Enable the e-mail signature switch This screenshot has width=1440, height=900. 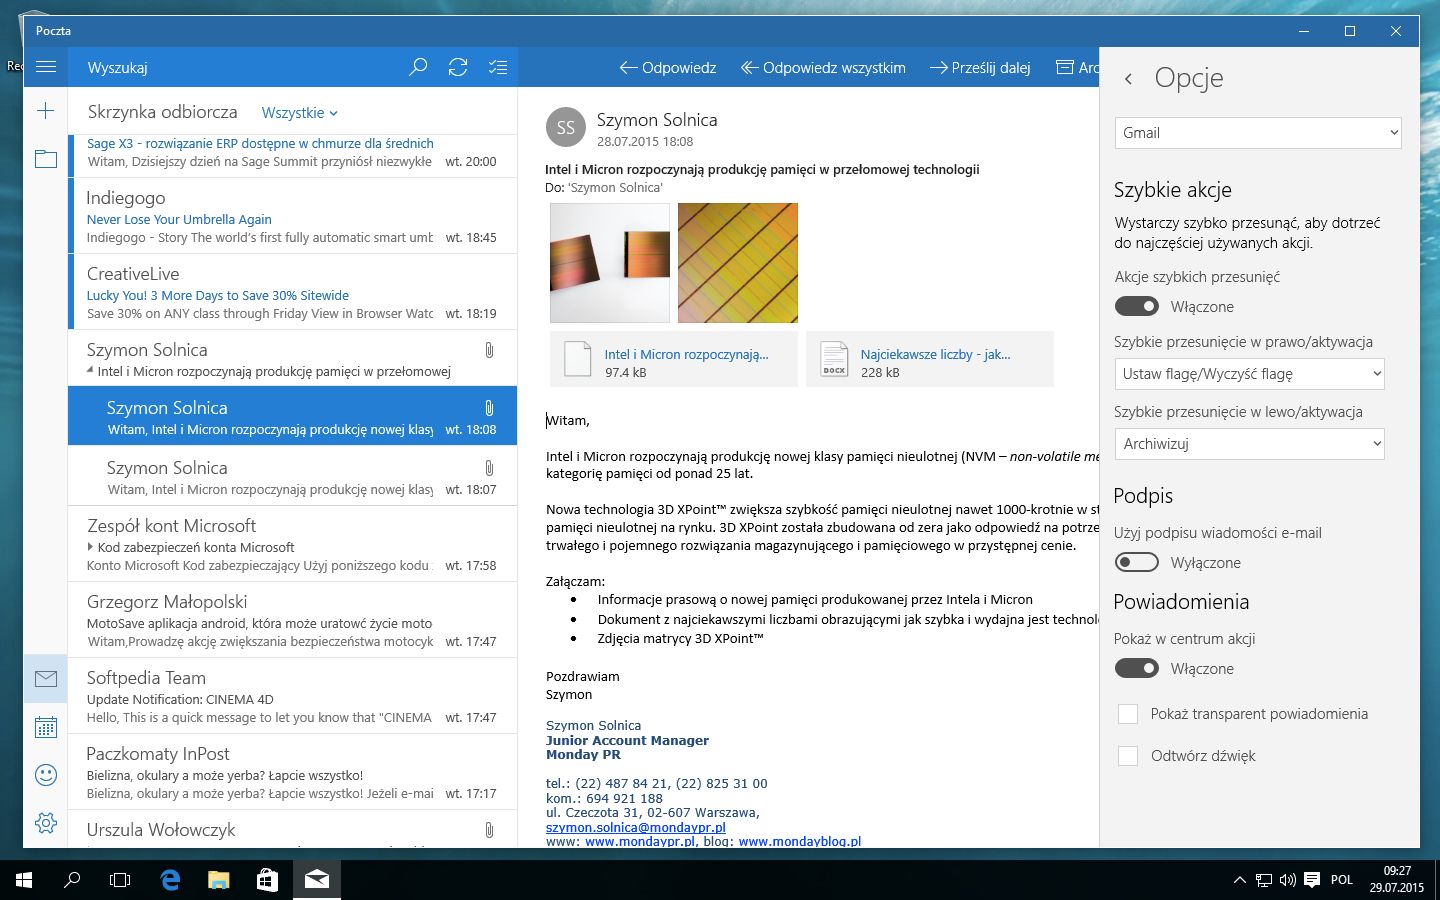point(1136,562)
